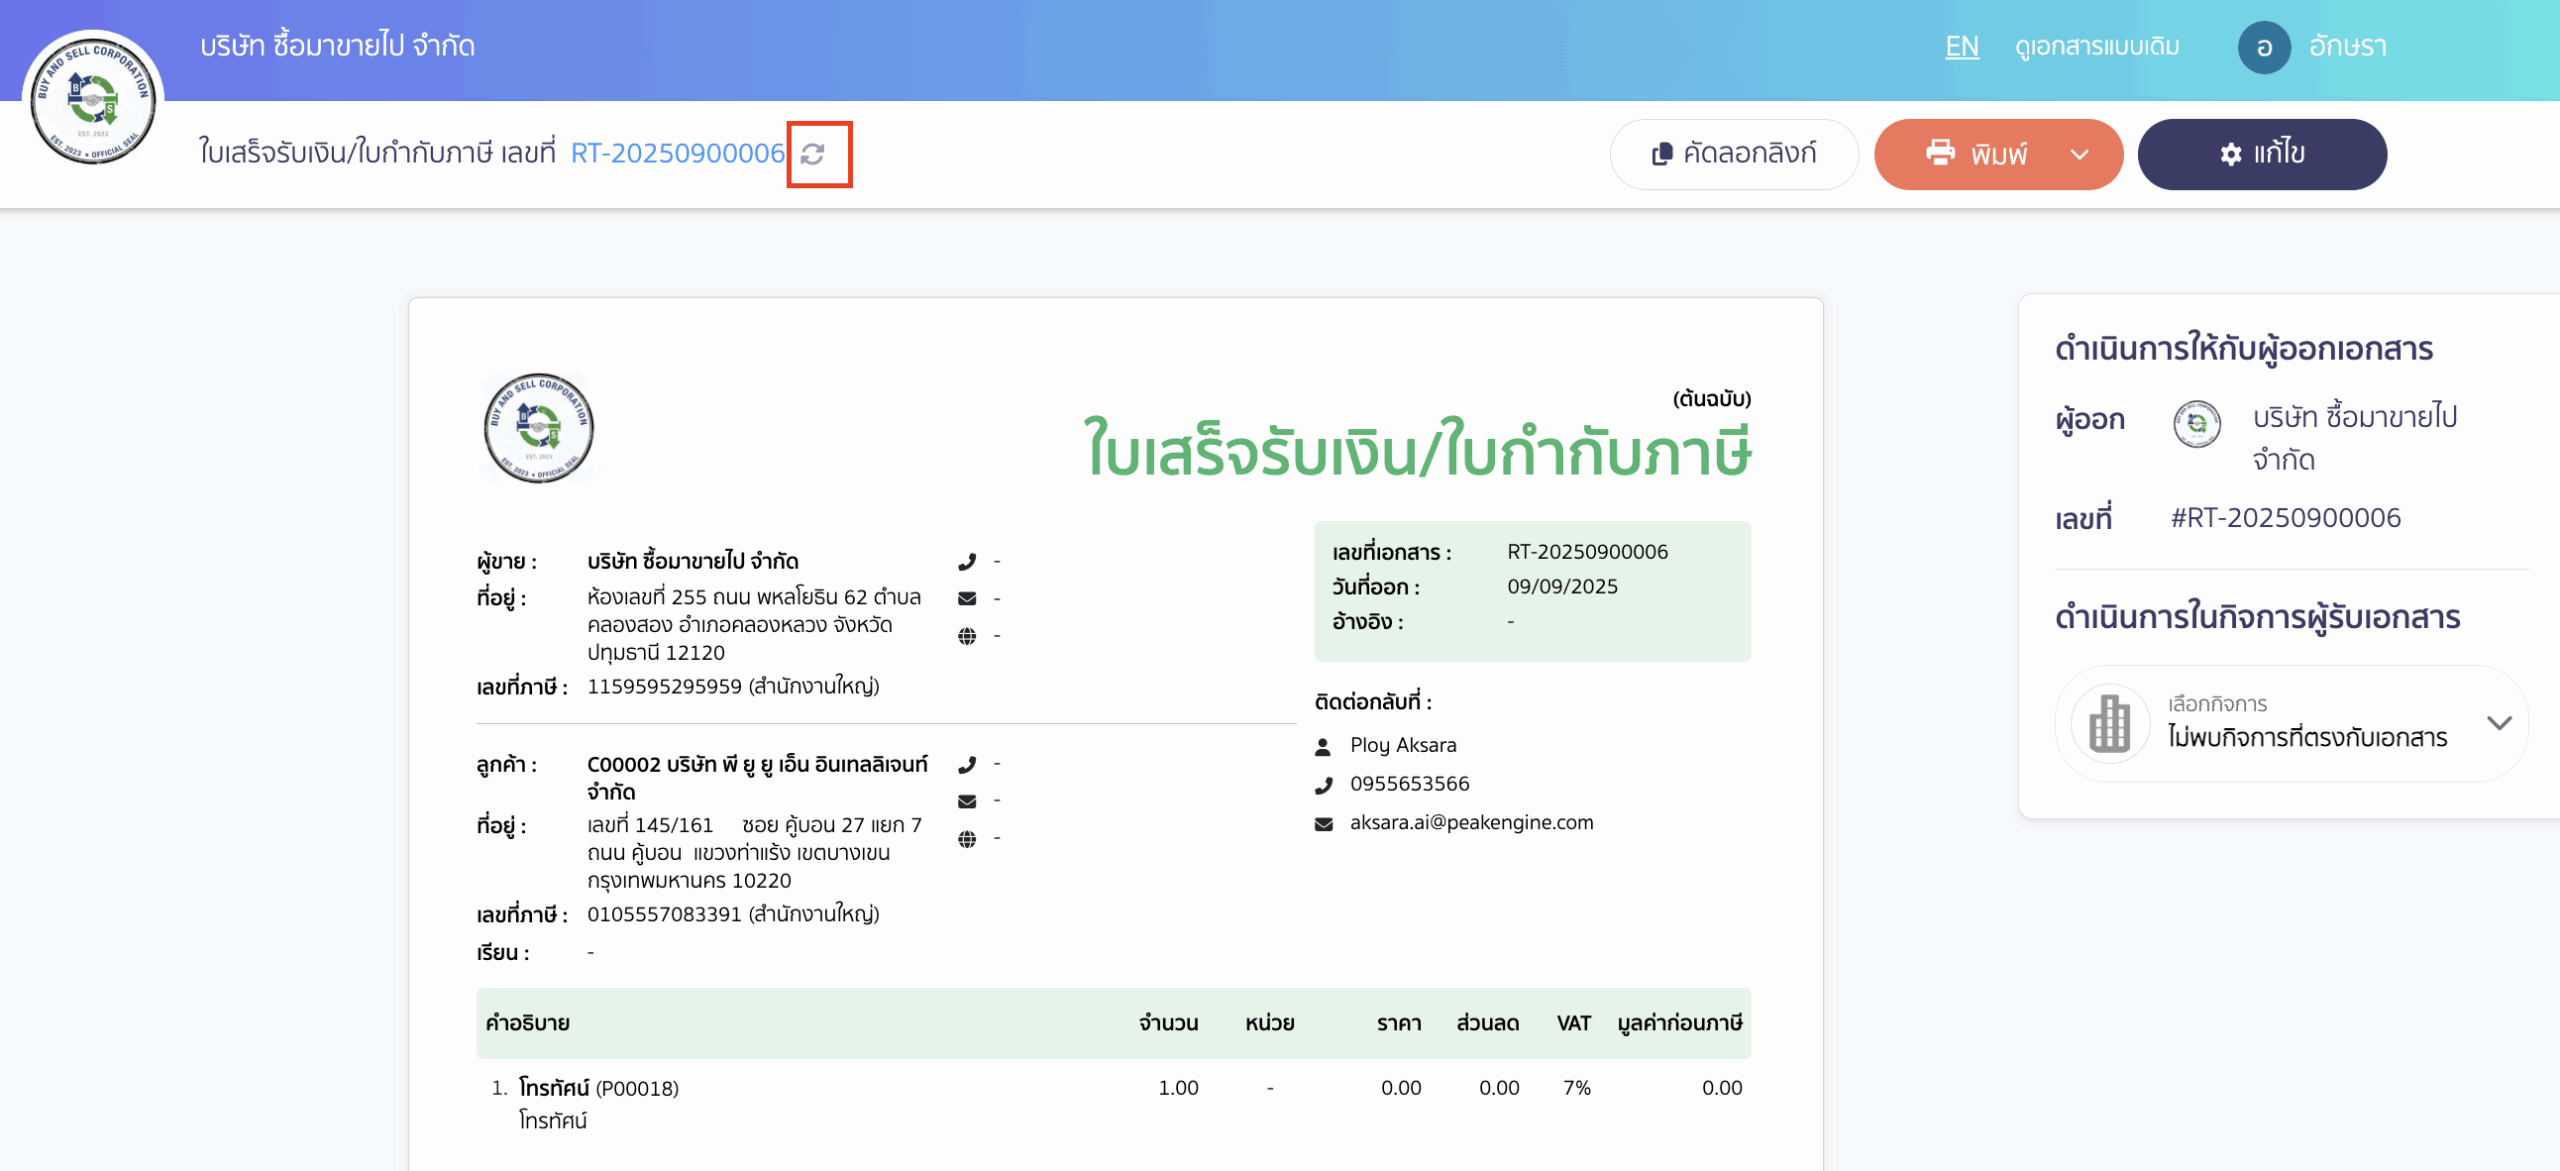Click the email address aksara.ai@peakengine.com

(1469, 822)
